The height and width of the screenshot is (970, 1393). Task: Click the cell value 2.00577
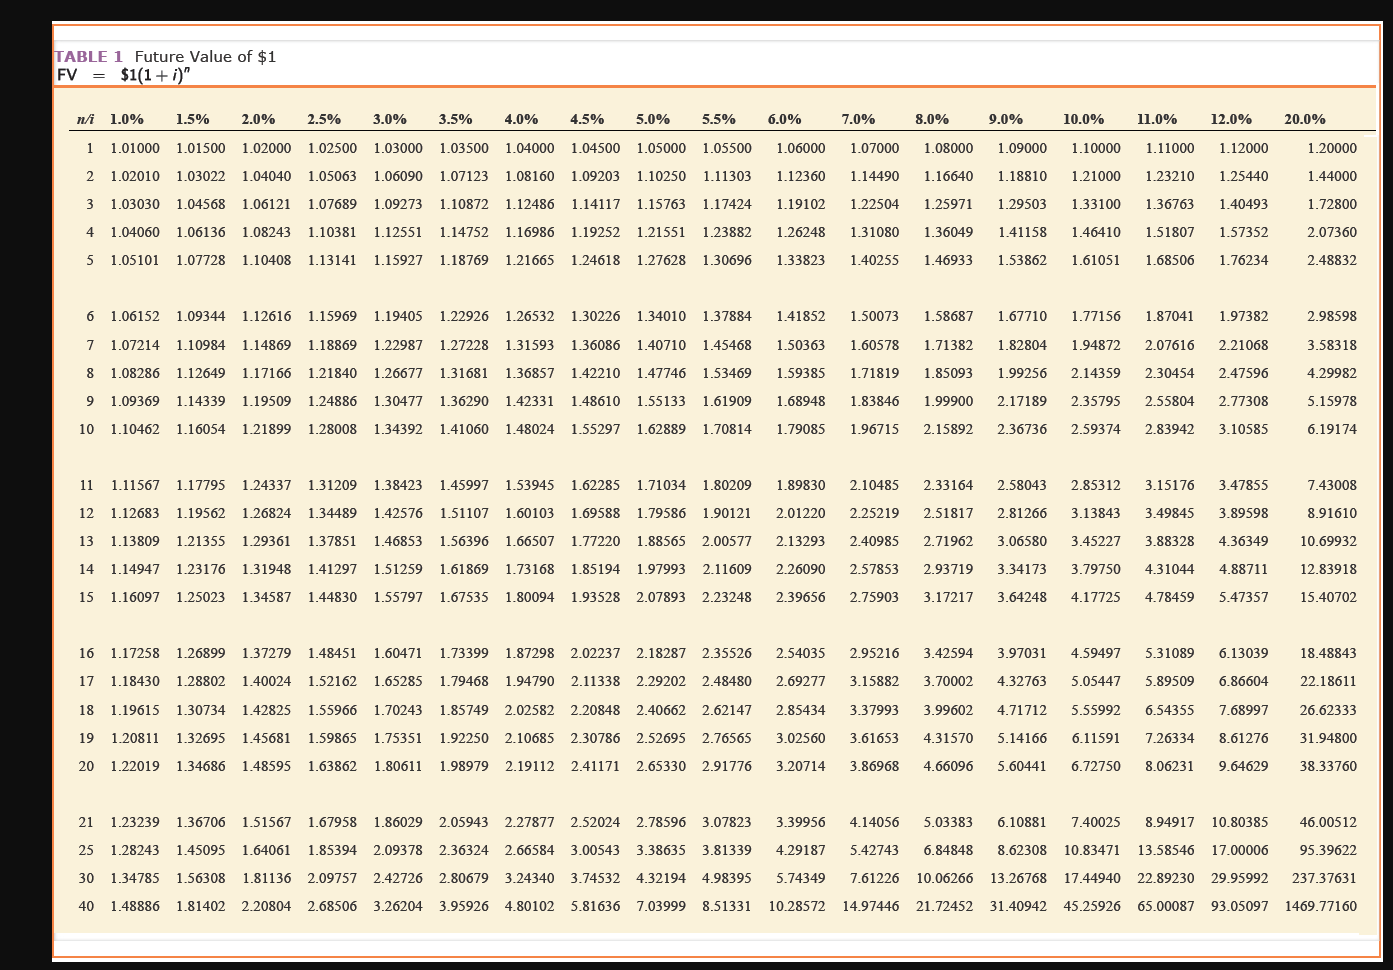pos(727,541)
